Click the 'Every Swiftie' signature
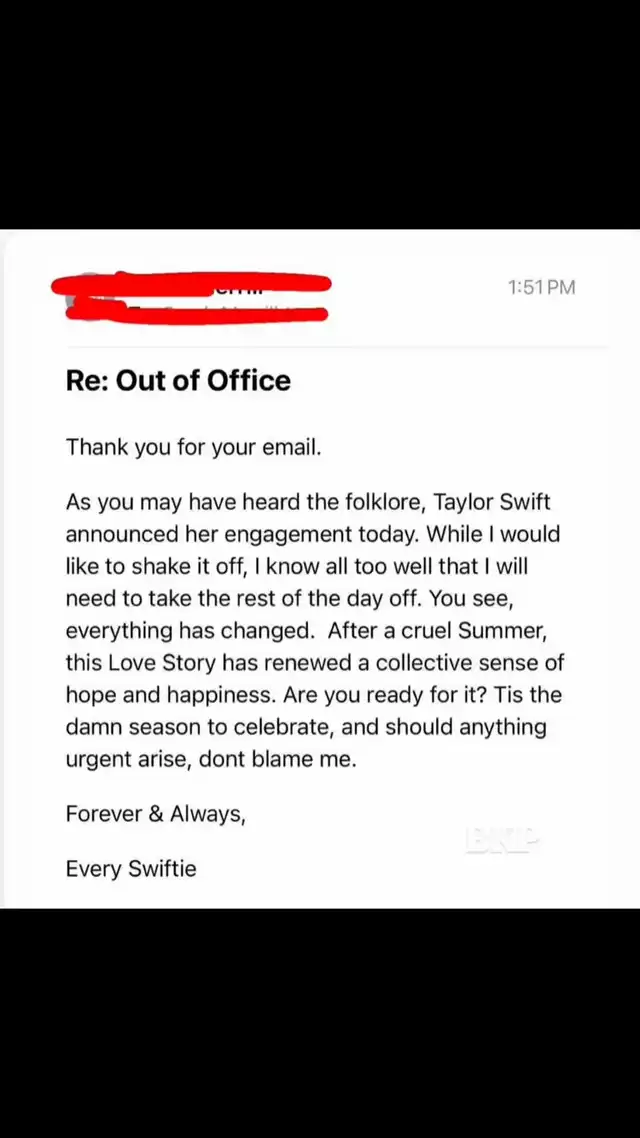The image size is (640, 1138). [x=131, y=868]
